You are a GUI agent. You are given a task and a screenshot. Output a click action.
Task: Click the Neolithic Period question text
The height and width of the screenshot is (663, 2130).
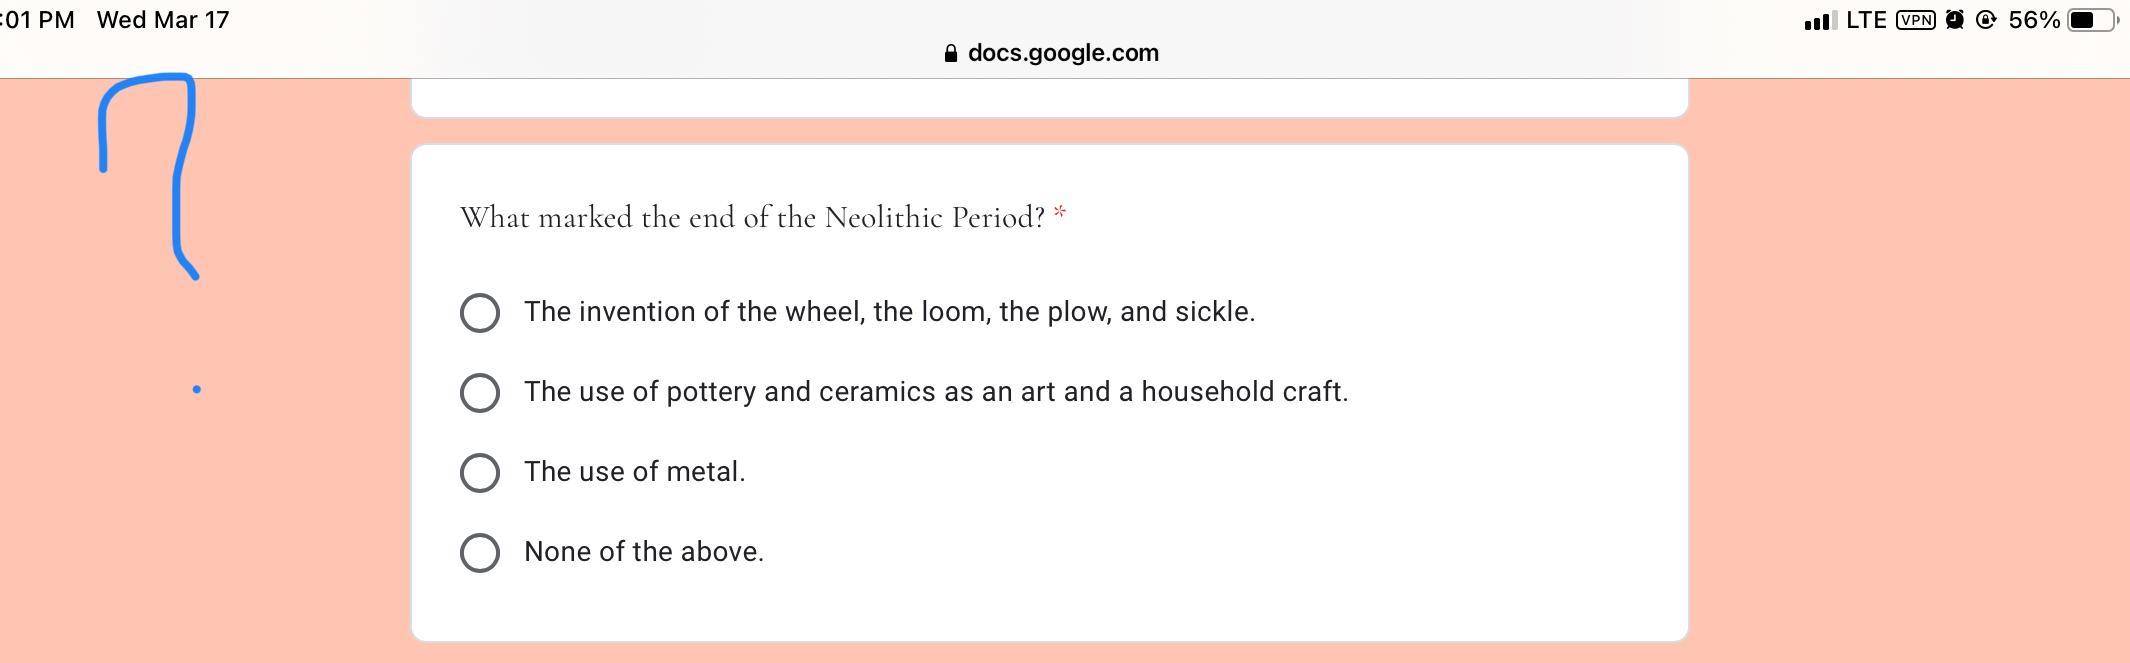tap(752, 218)
